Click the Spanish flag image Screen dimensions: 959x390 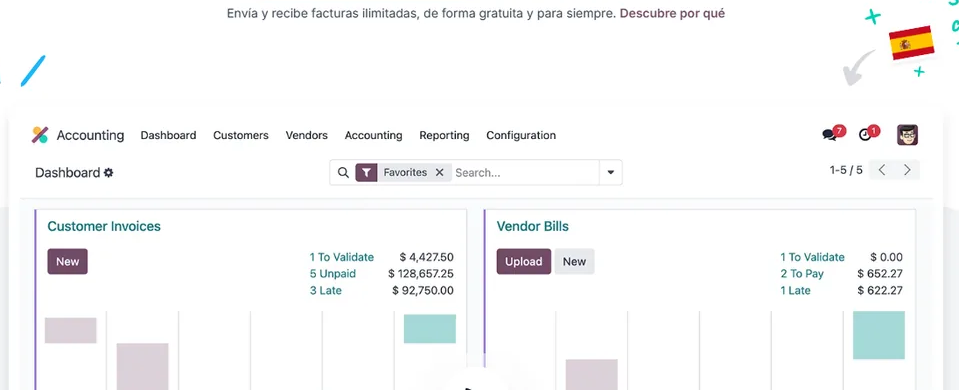(911, 42)
